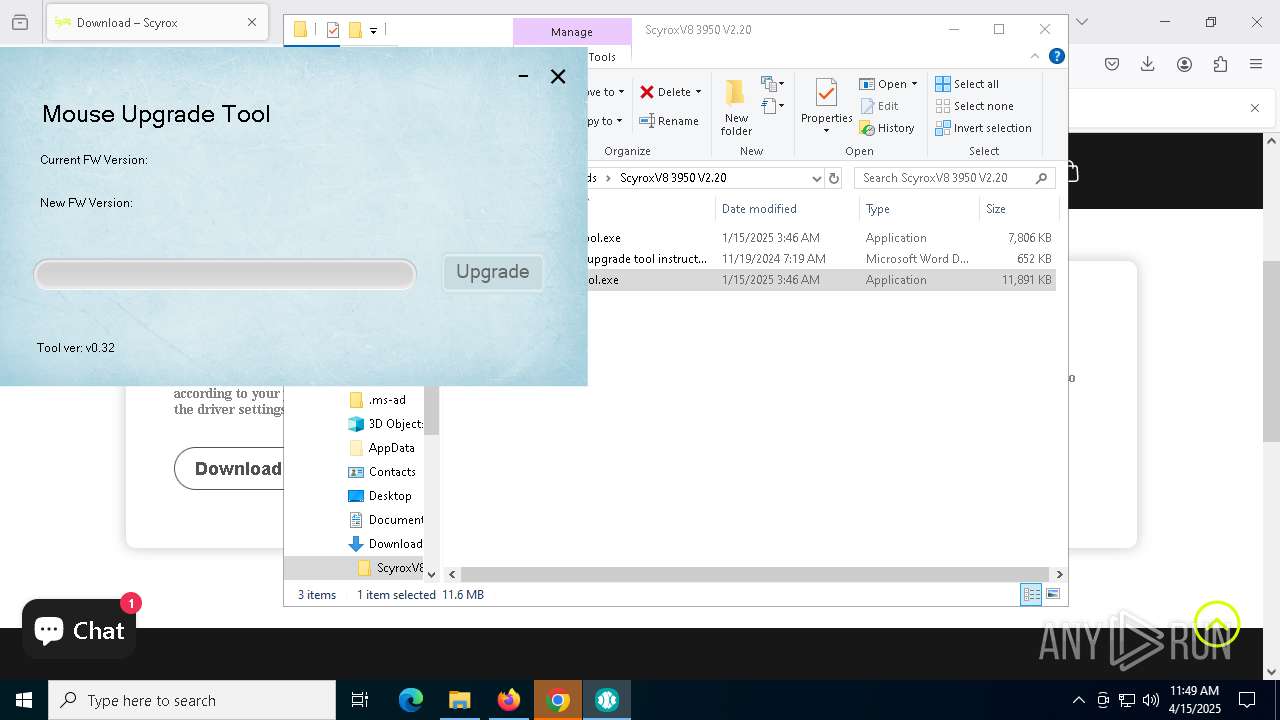Open Firefox Extensions puzzle icon
This screenshot has height=720, width=1280.
tap(1220, 64)
